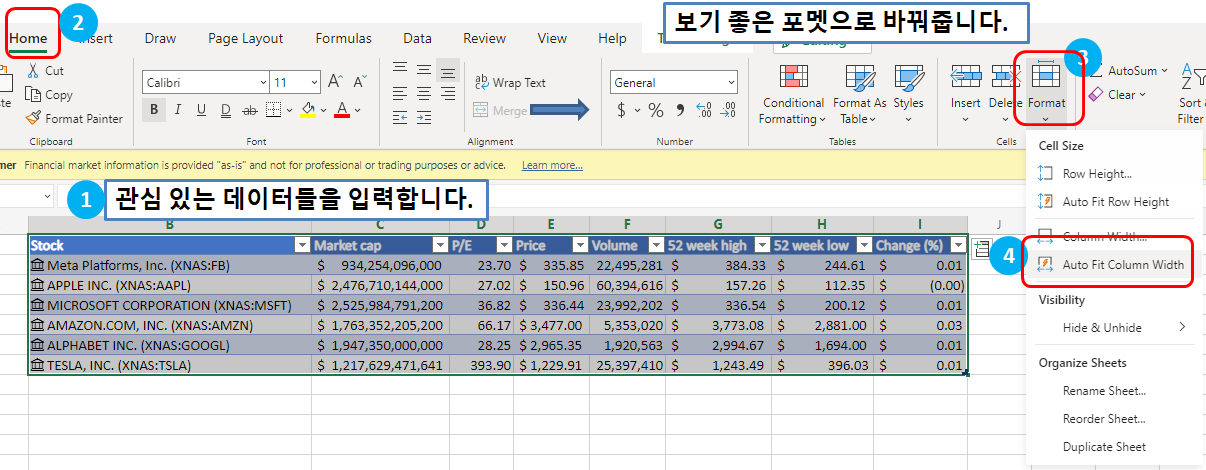Apply middle vertical alignment
The height and width of the screenshot is (470, 1206).
tap(424, 68)
